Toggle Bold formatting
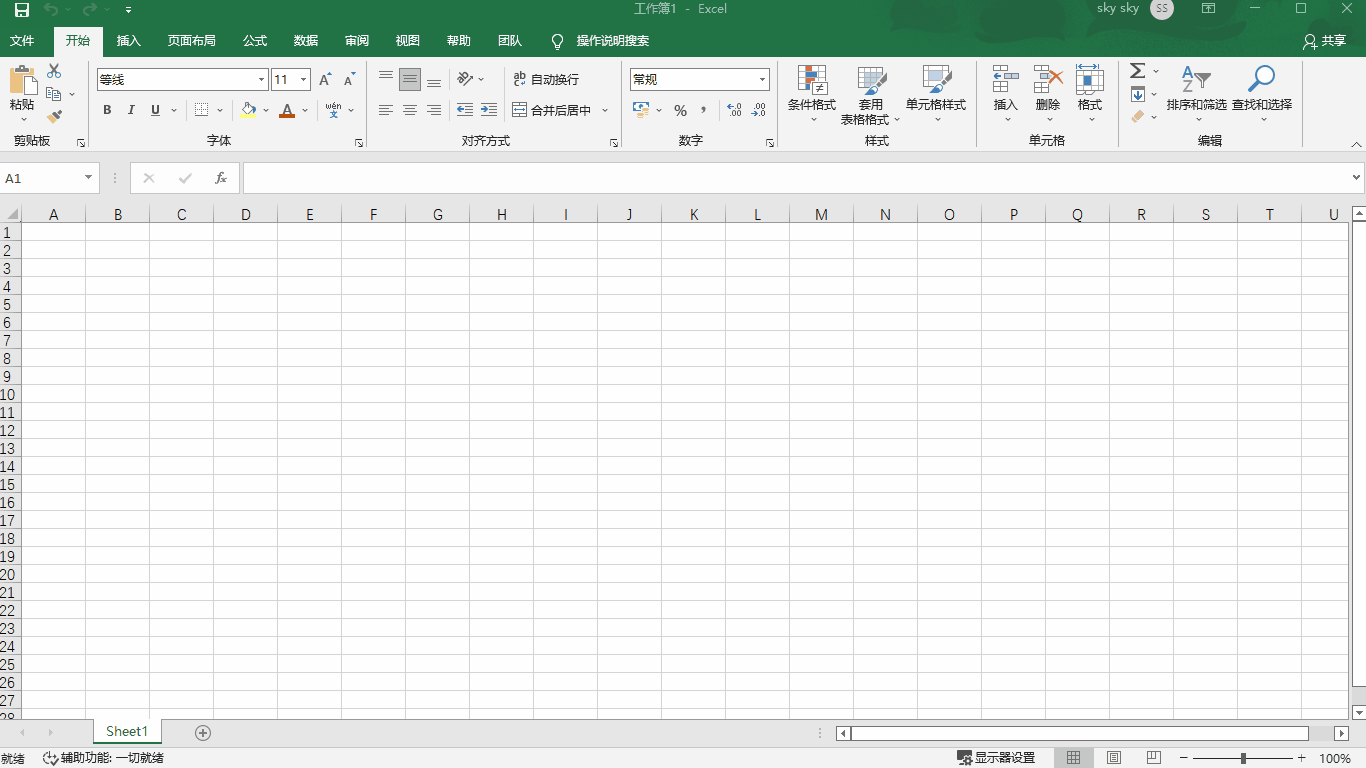 click(x=107, y=110)
